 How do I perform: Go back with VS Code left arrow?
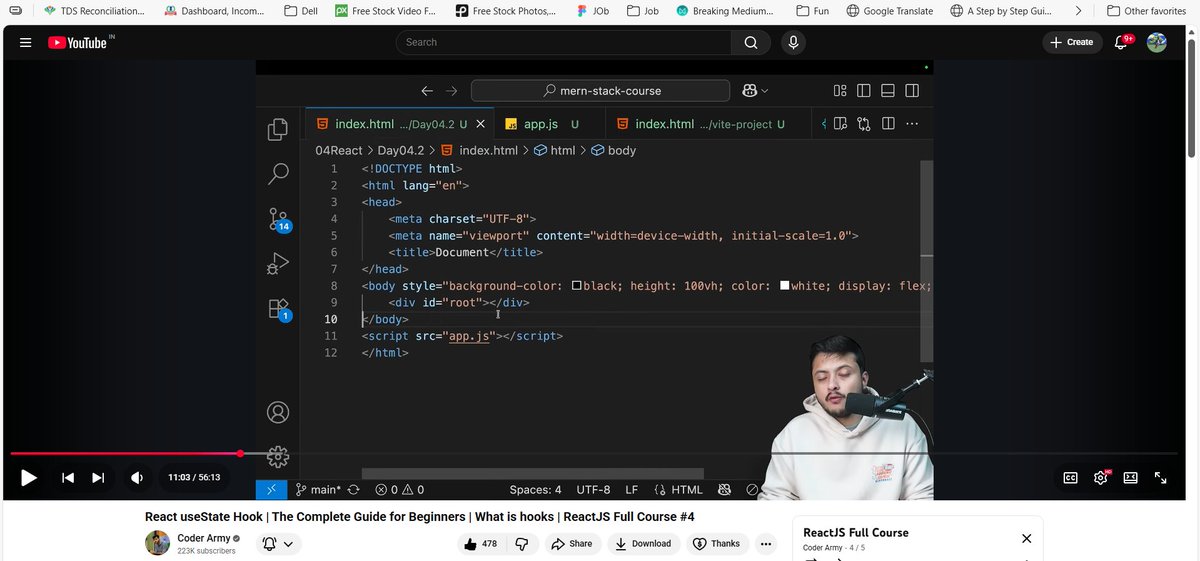pyautogui.click(x=427, y=90)
